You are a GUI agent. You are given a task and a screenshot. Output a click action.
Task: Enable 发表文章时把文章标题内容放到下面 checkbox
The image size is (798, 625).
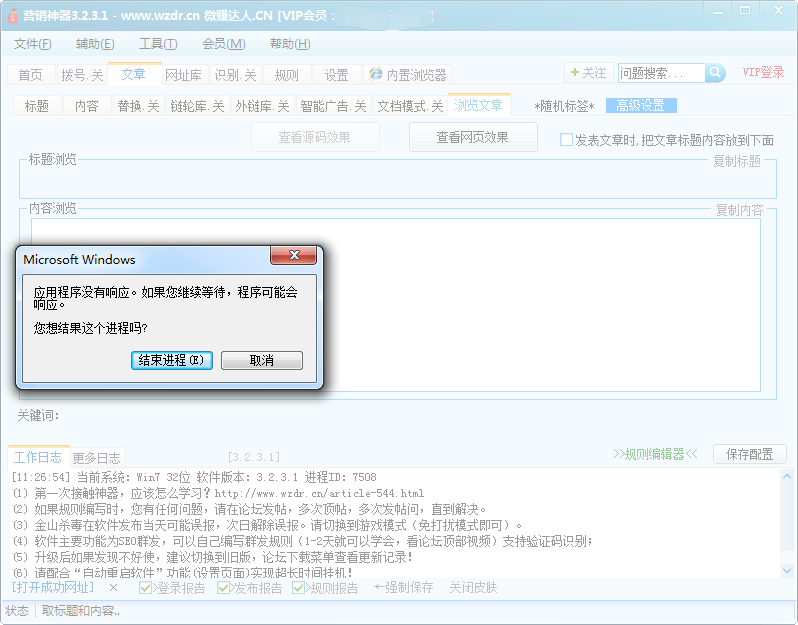click(566, 139)
